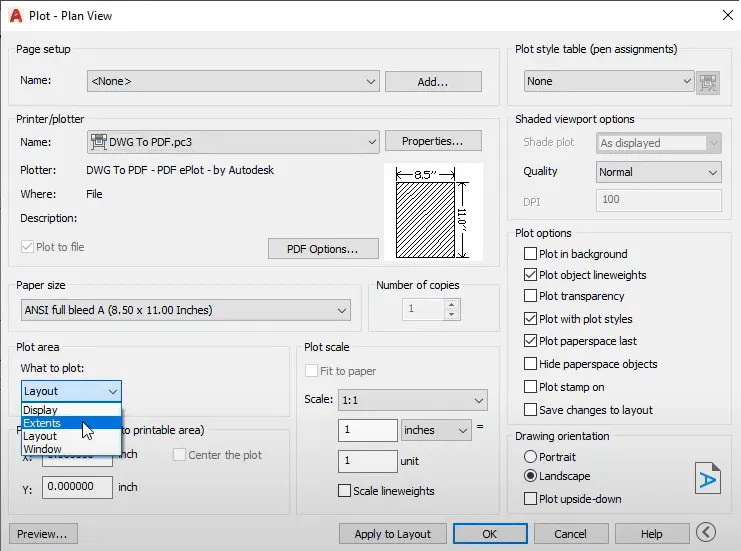This screenshot has height=551, width=741.
Task: Uncheck Plot paperspace last
Action: coord(530,341)
